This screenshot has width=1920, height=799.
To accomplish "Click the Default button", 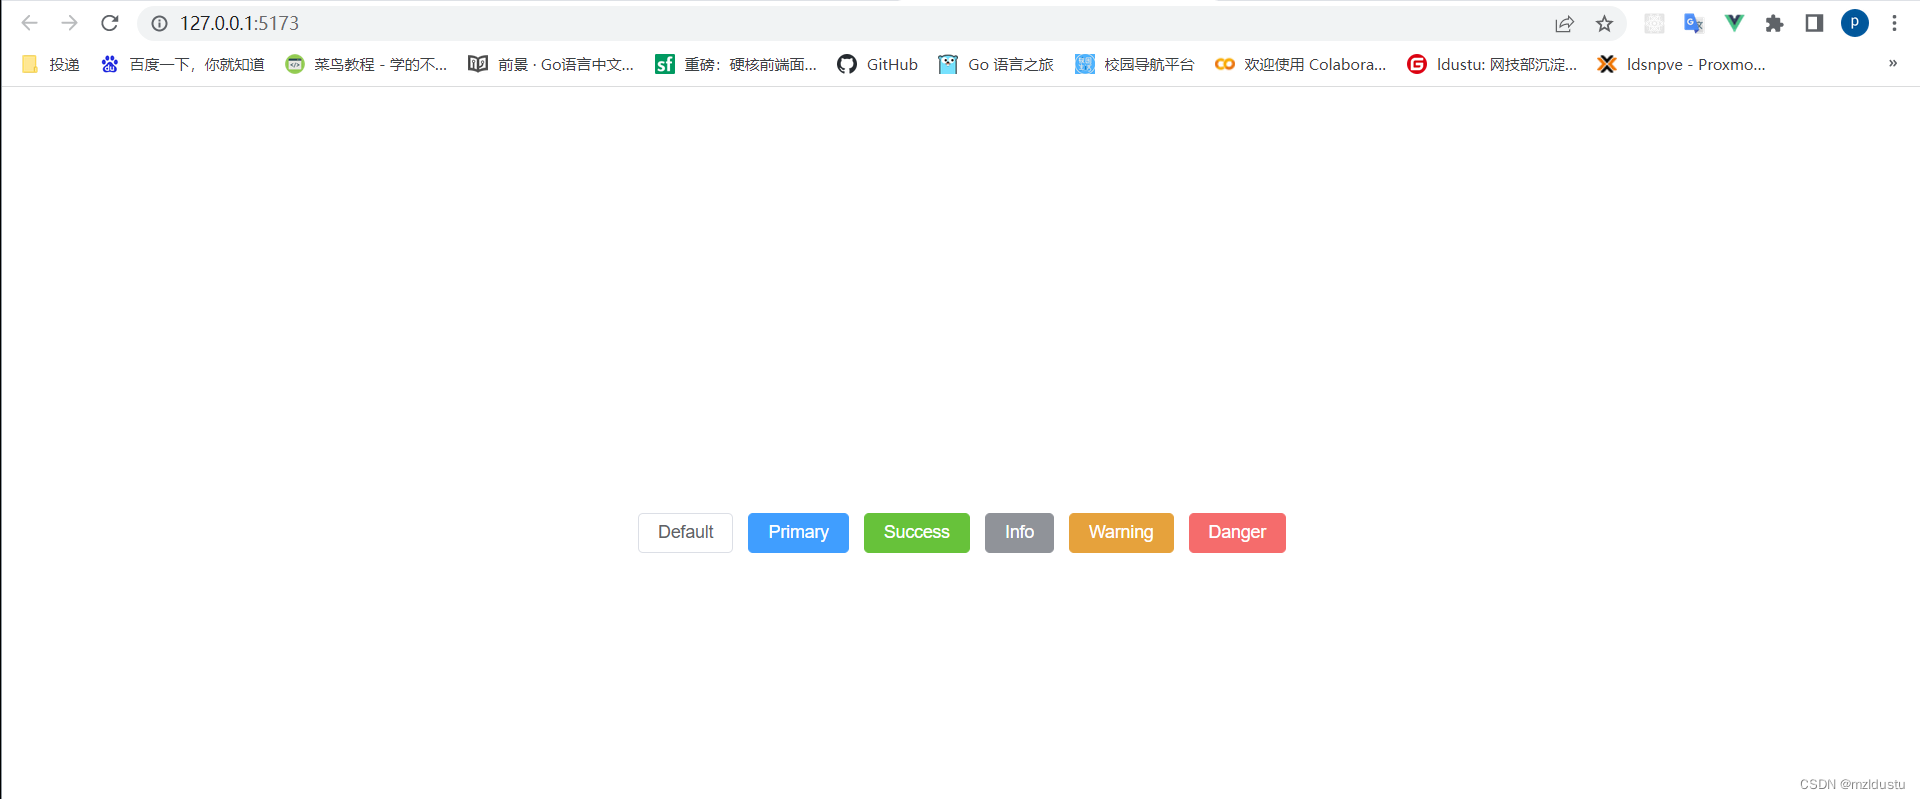I will coord(685,533).
